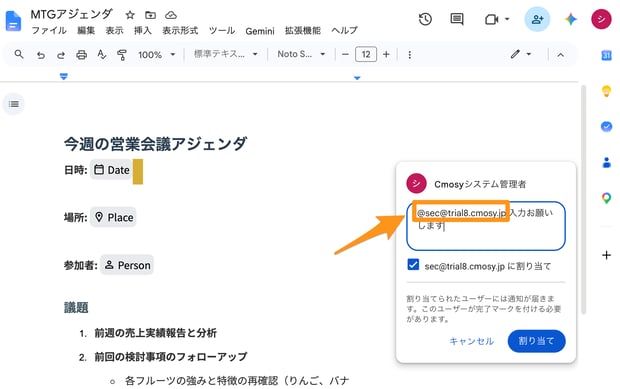Open account avatar in top bar
The height and width of the screenshot is (389, 620).
point(601,19)
